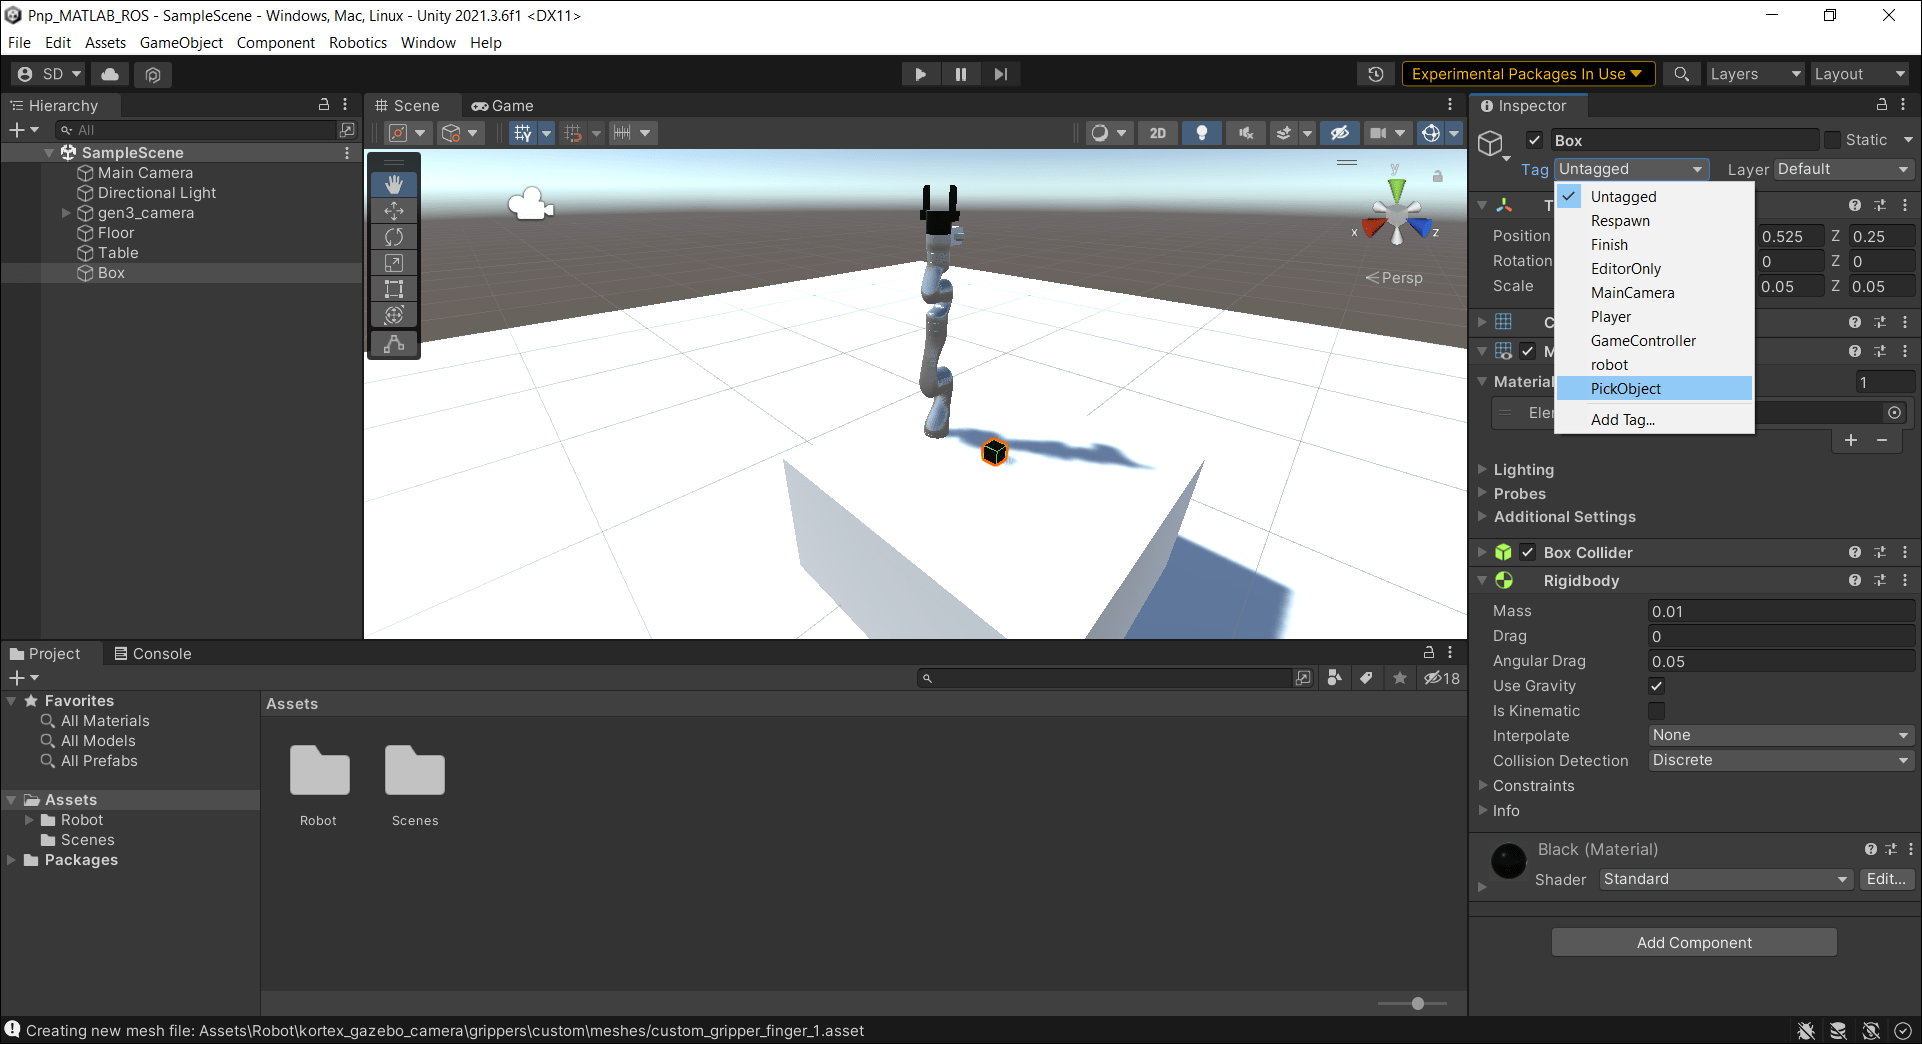The image size is (1922, 1044).
Task: Choose PickObject tag from list
Action: [x=1654, y=389]
